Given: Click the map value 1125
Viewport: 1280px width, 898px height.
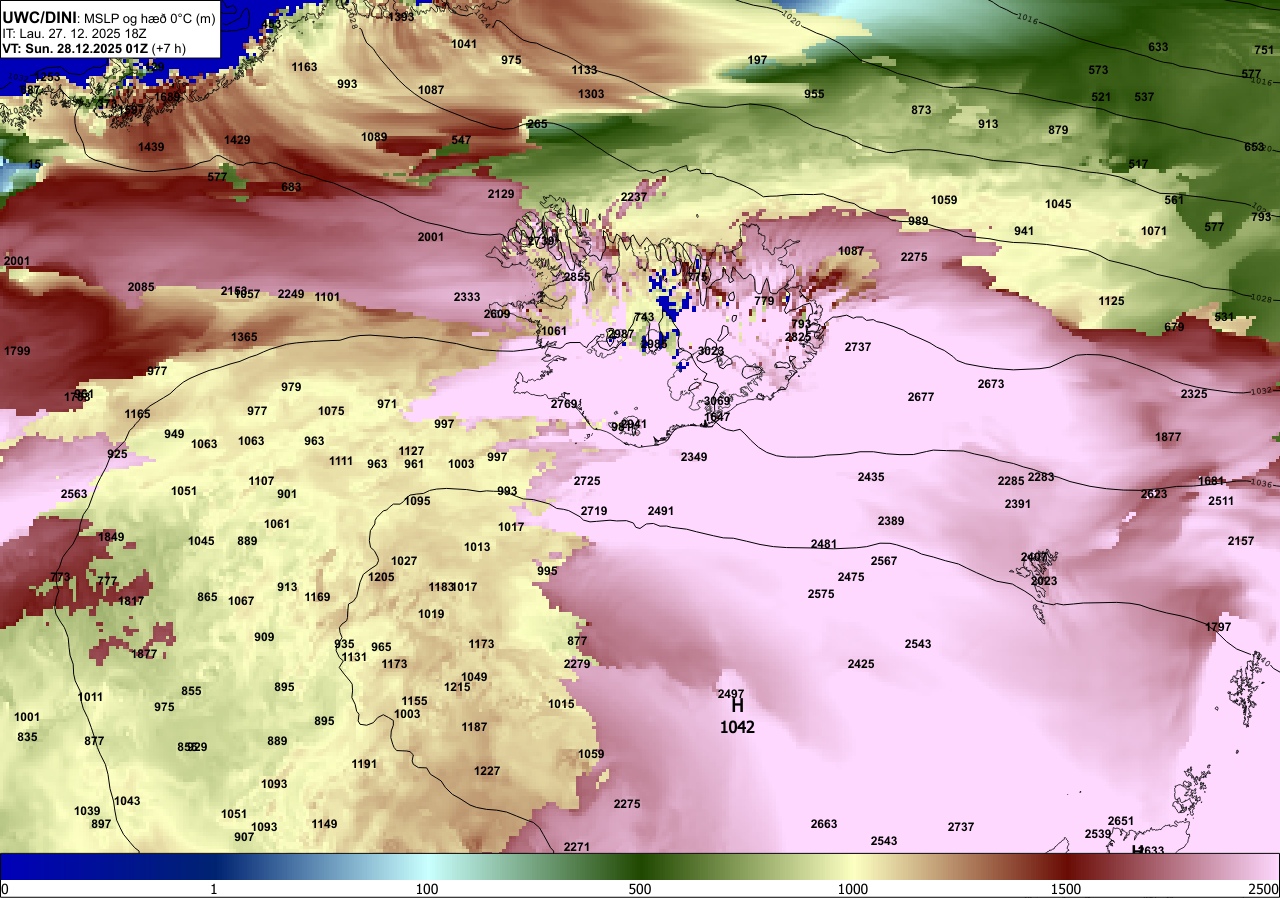Looking at the screenshot, I should click(1111, 301).
